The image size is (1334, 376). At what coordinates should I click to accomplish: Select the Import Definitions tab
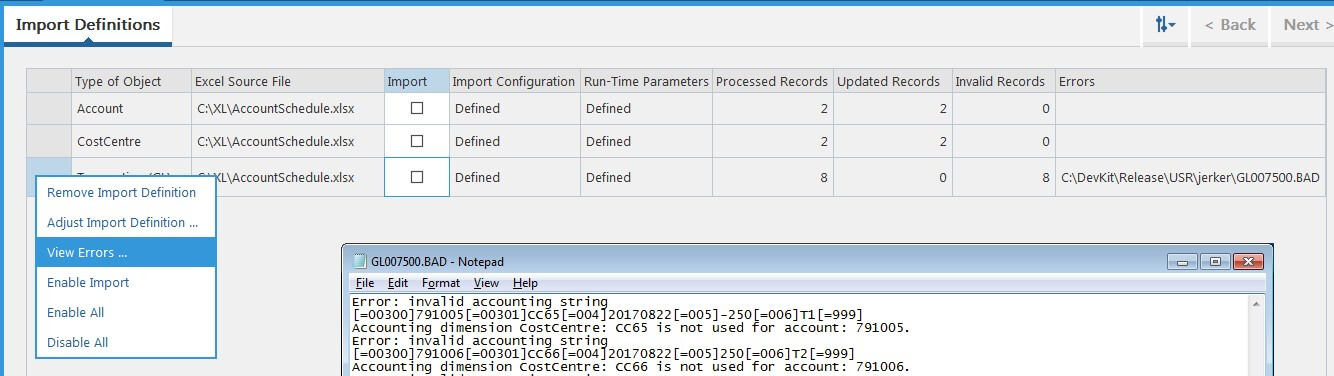pos(88,25)
